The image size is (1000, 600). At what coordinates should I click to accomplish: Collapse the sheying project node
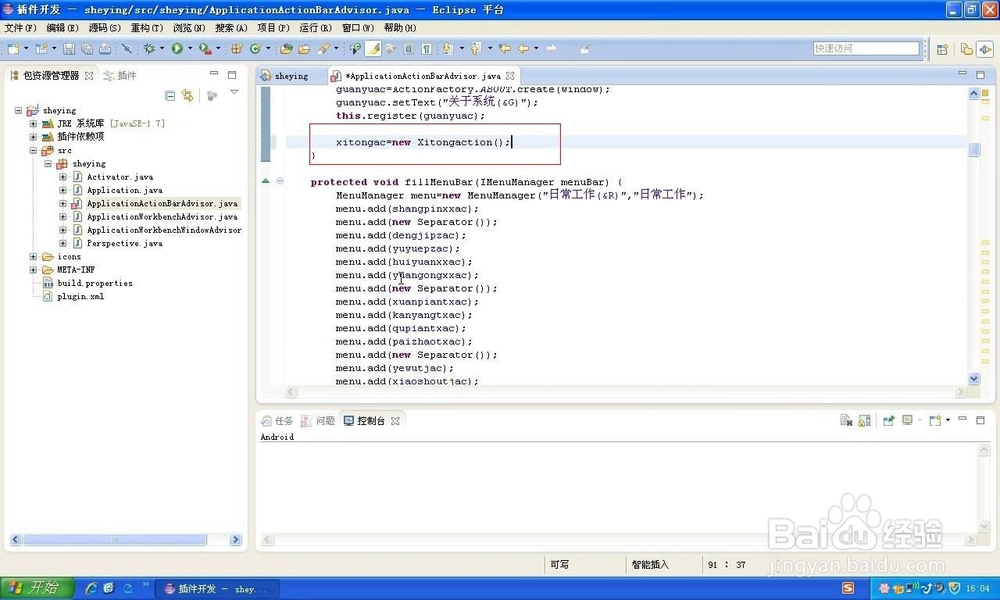18,110
